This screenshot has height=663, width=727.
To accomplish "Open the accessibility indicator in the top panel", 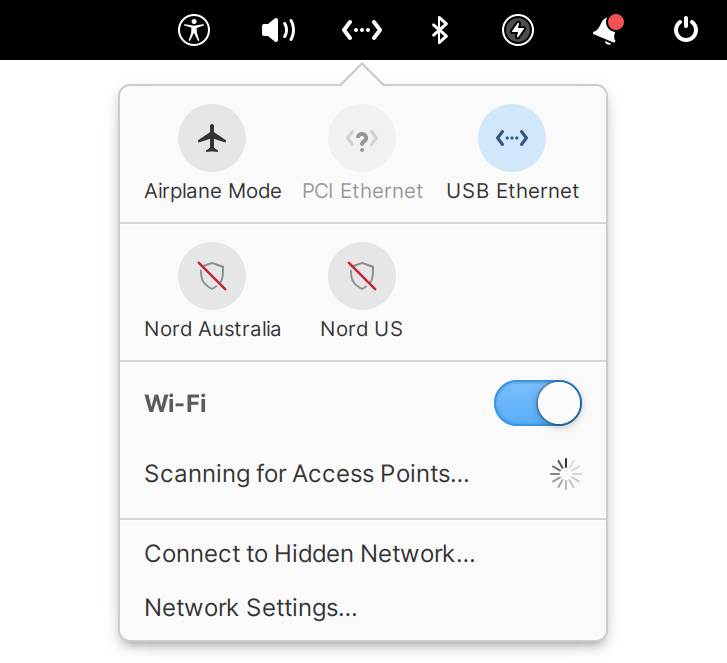I will point(194,31).
